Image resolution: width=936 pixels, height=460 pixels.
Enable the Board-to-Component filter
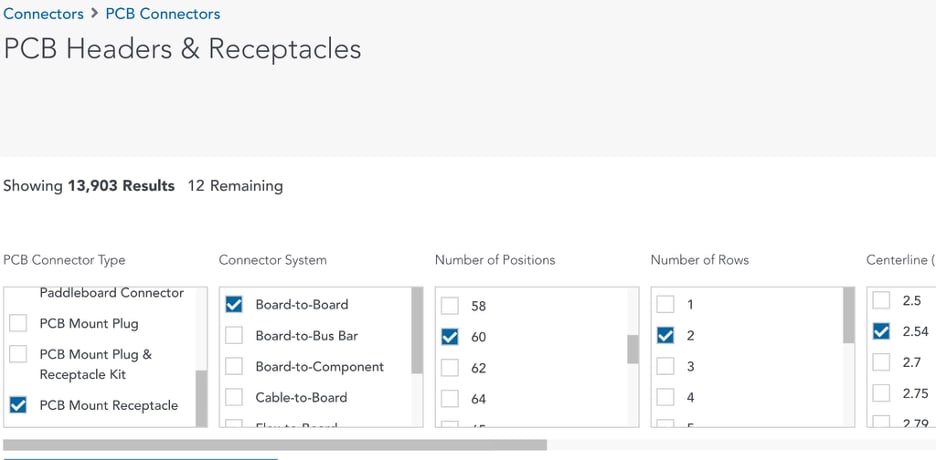[234, 366]
